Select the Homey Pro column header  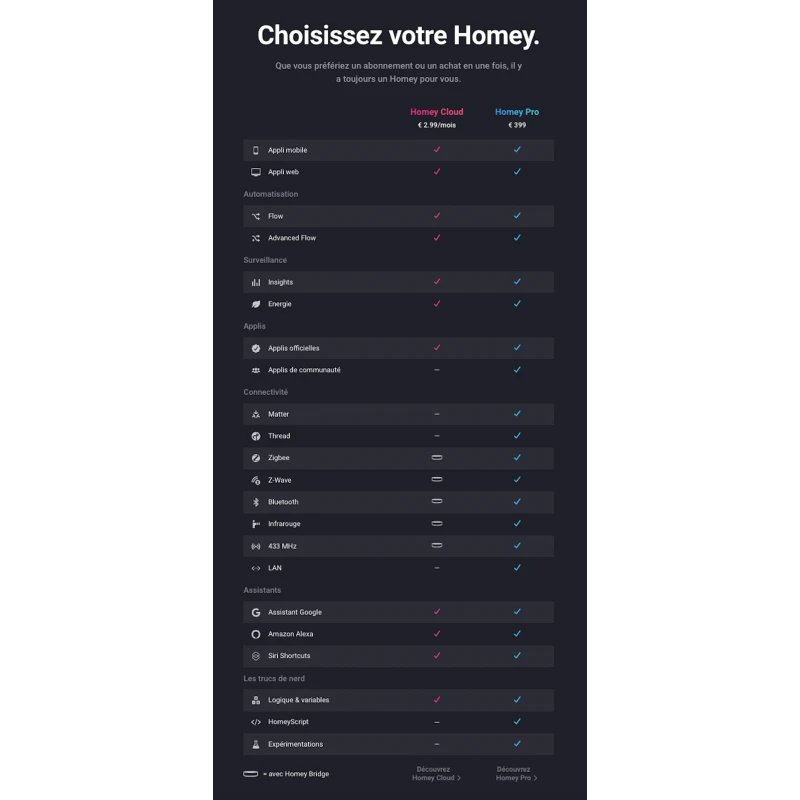pyautogui.click(x=517, y=112)
